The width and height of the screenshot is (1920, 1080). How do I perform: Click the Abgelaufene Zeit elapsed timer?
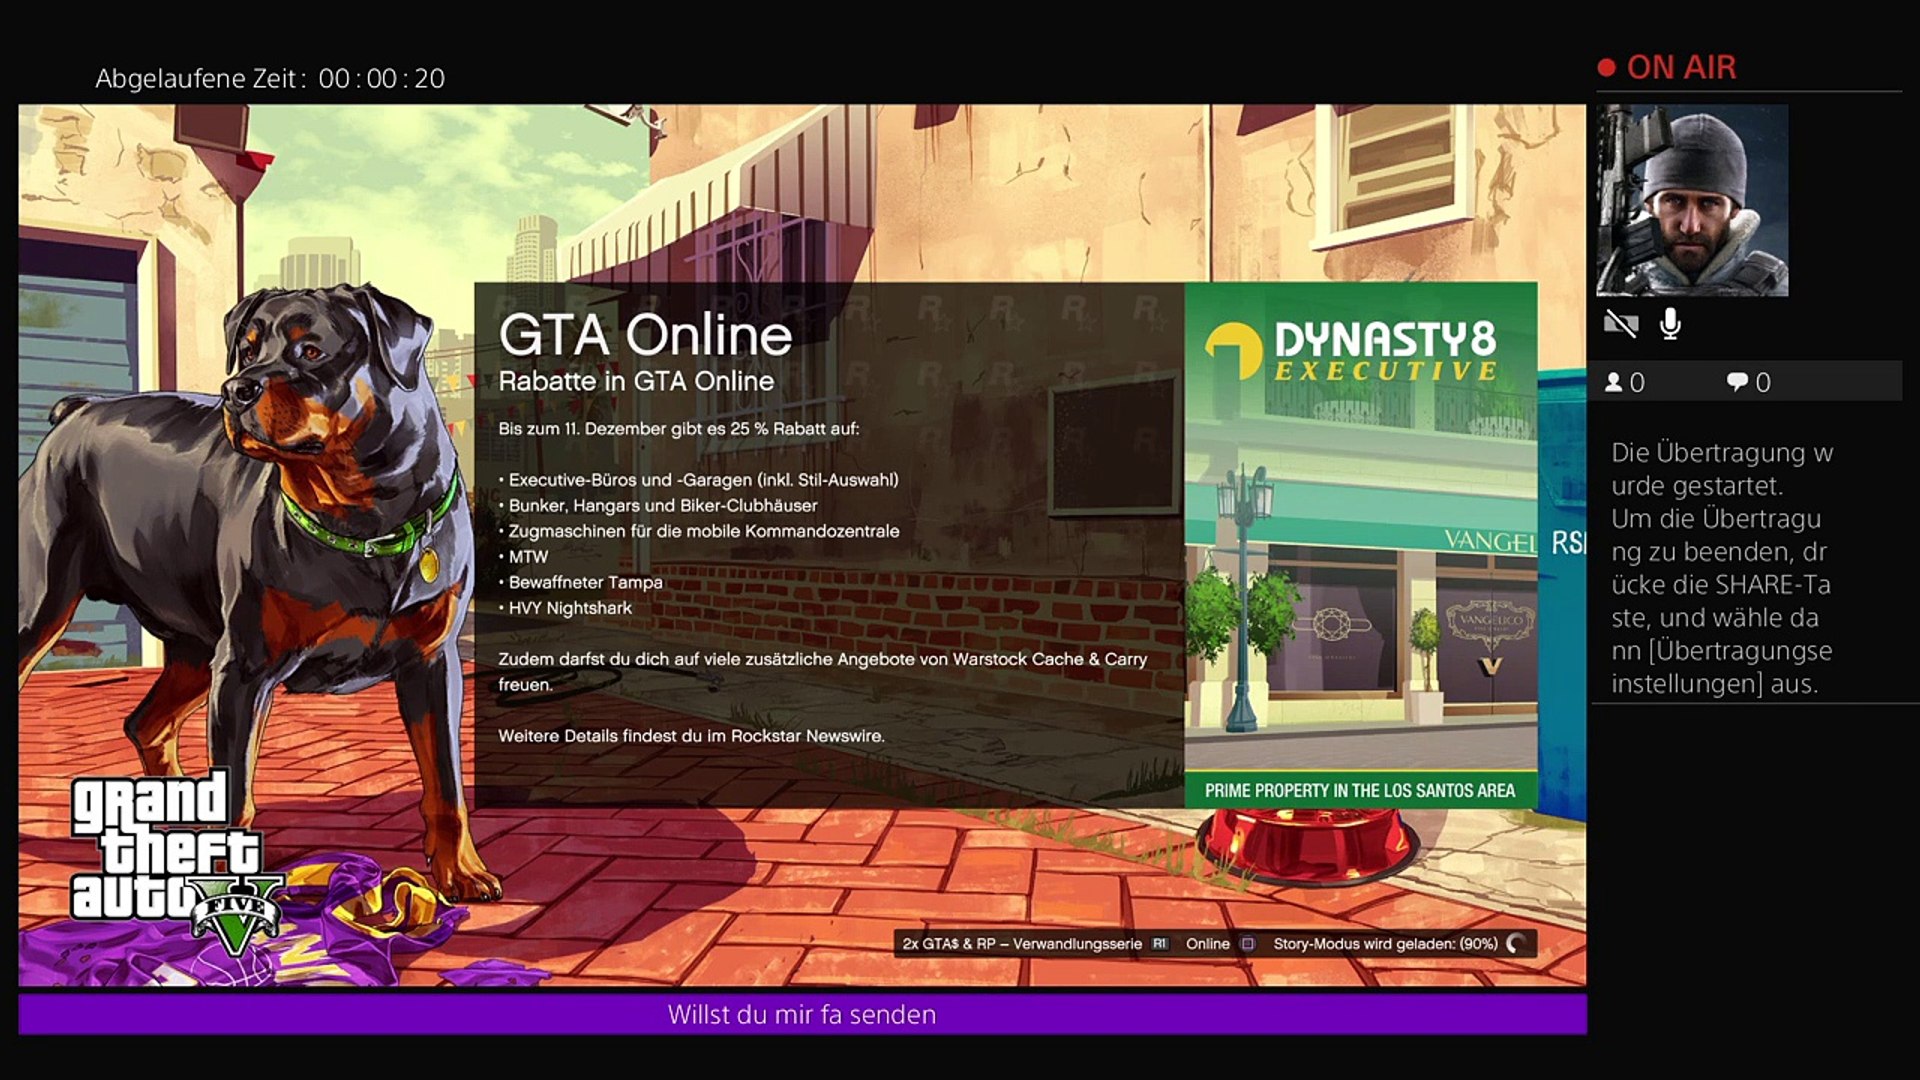(270, 78)
